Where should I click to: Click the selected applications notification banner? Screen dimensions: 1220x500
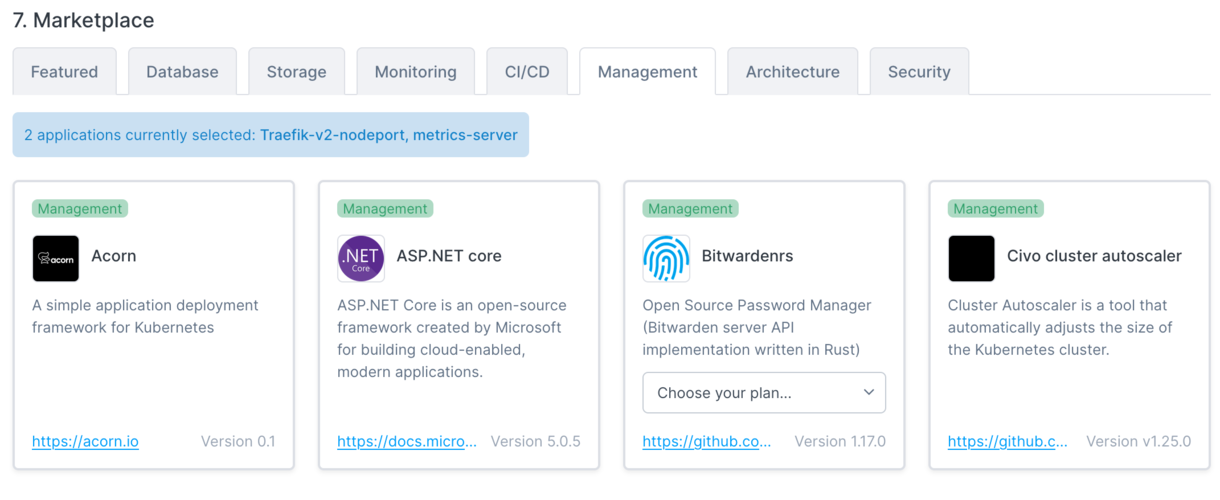point(270,135)
